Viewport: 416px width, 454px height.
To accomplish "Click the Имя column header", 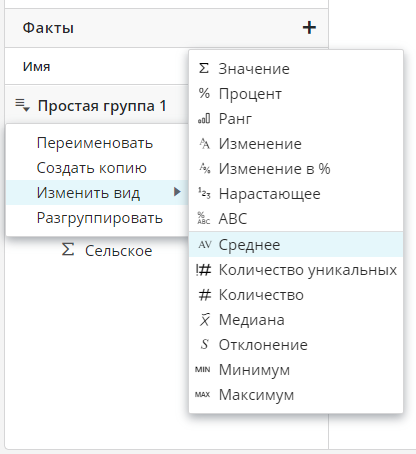I will pyautogui.click(x=37, y=67).
